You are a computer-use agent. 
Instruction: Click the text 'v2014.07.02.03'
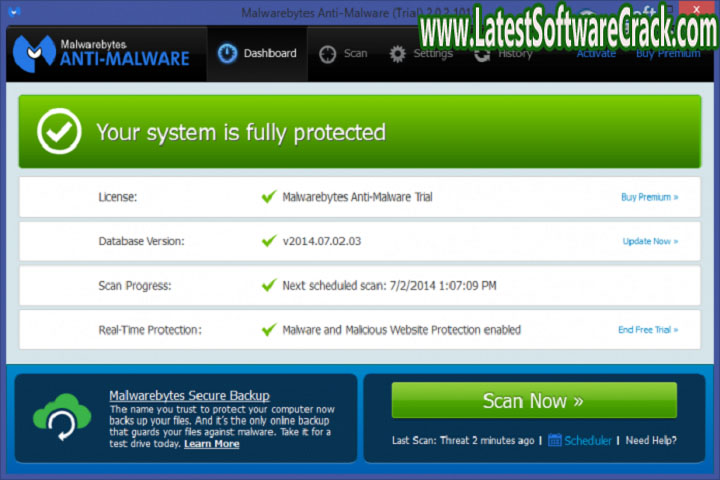coord(322,241)
